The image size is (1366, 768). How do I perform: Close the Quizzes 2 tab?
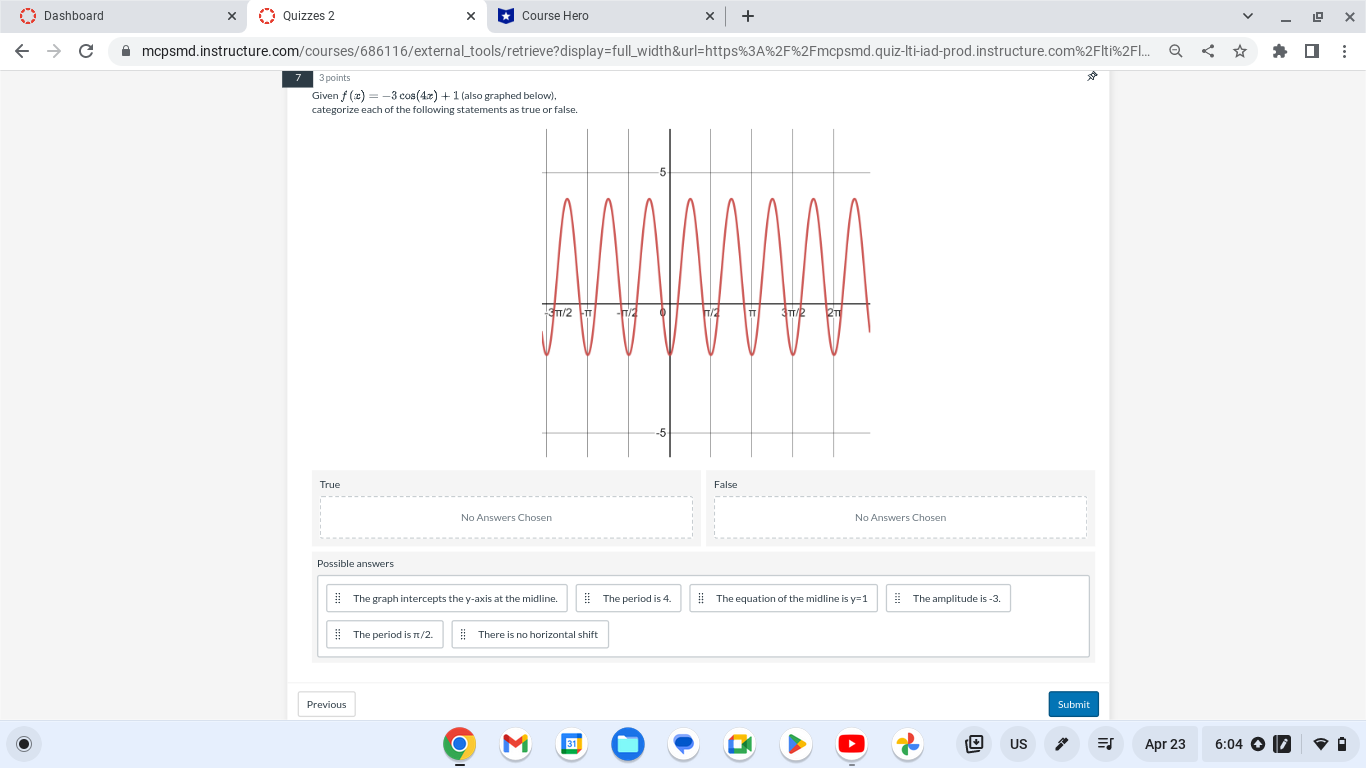(x=471, y=16)
